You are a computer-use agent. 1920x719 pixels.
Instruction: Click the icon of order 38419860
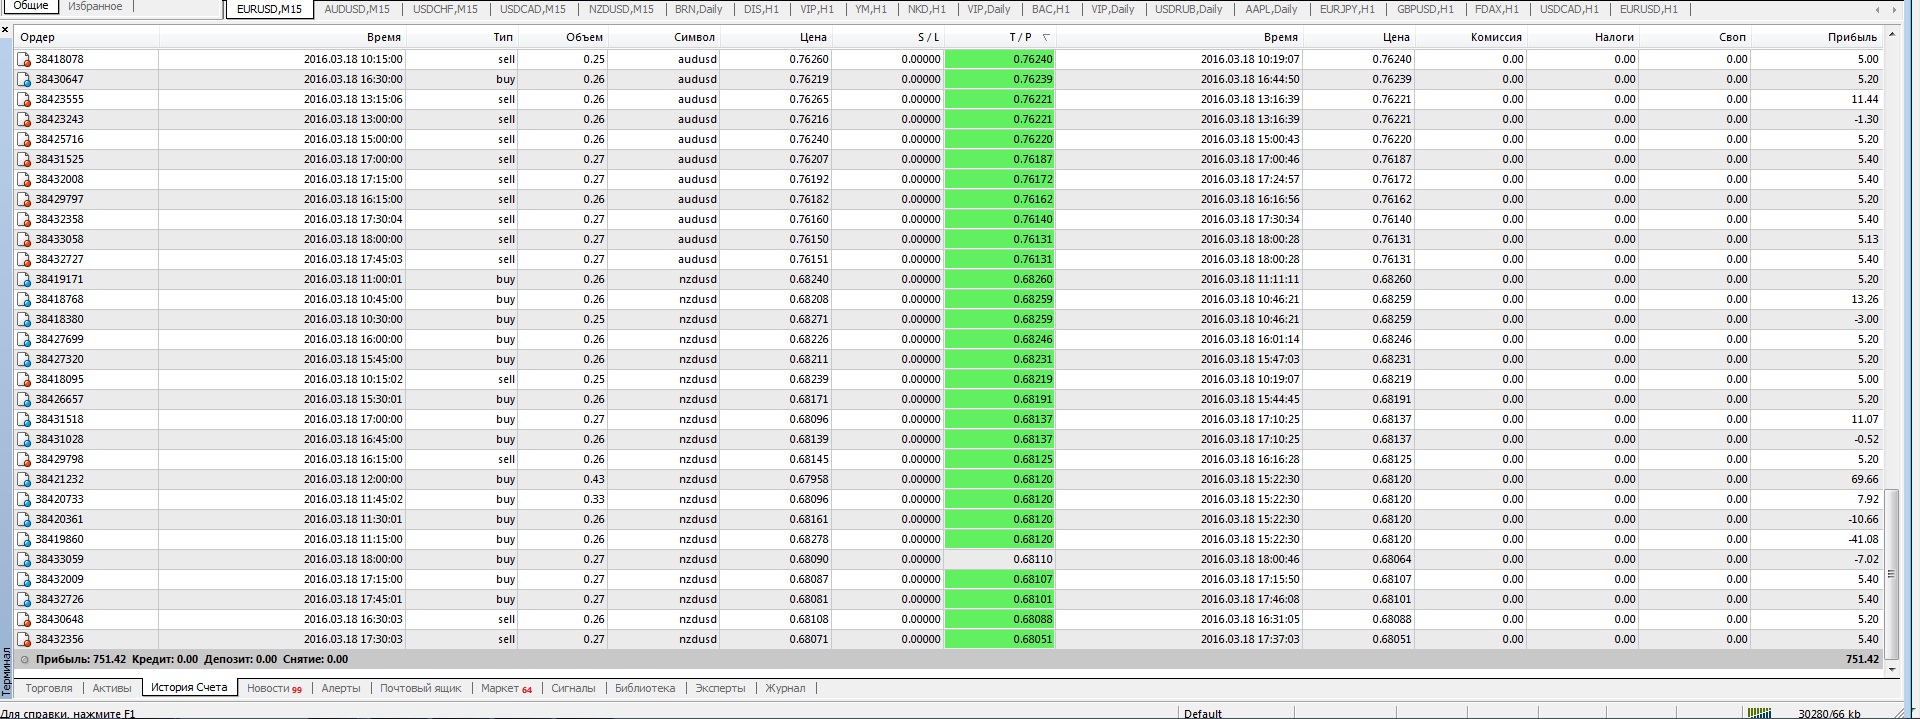(x=24, y=539)
